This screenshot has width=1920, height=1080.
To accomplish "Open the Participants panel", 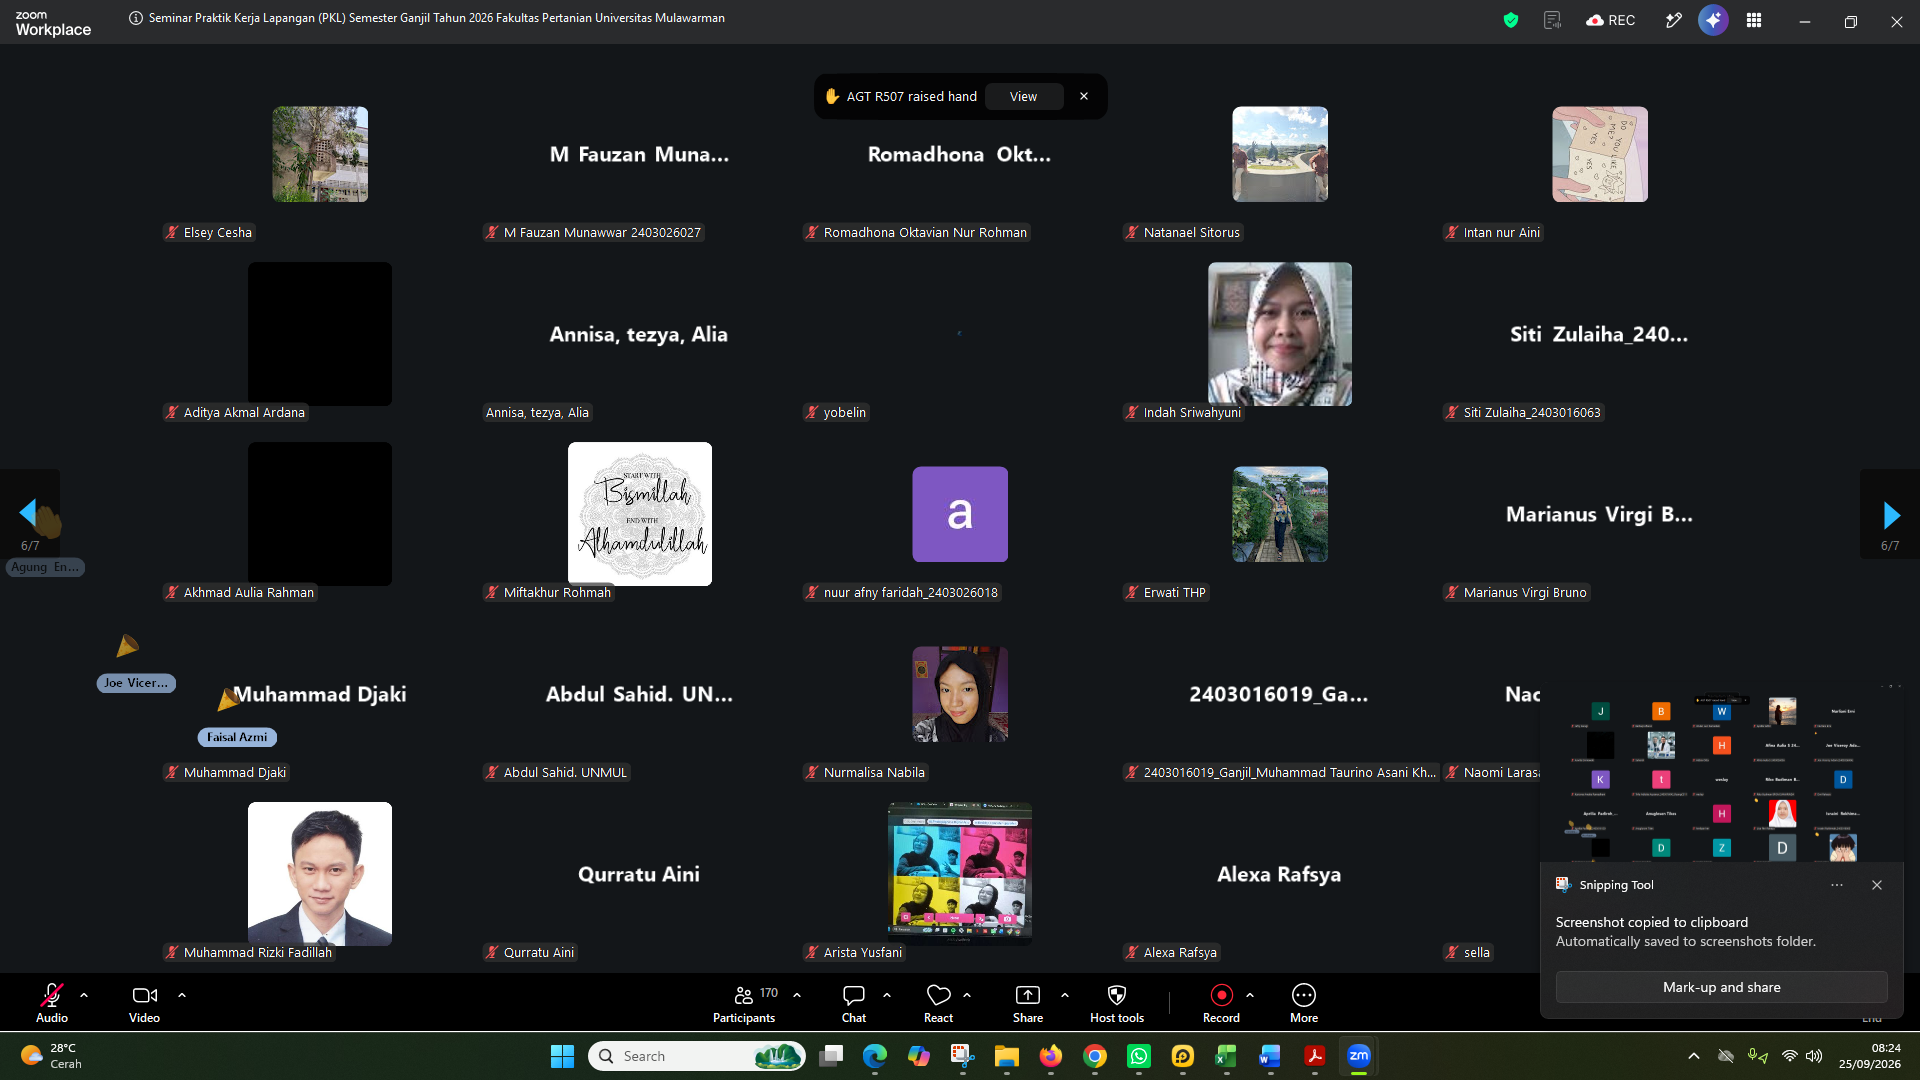I will [x=744, y=1003].
